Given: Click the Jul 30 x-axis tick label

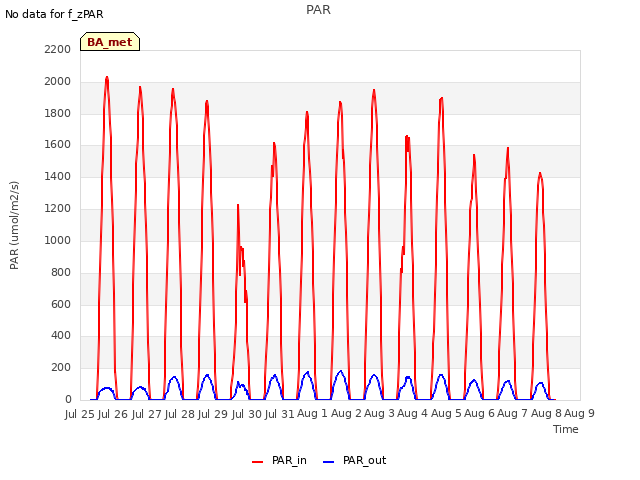Looking at the screenshot, I should pyautogui.click(x=247, y=414).
